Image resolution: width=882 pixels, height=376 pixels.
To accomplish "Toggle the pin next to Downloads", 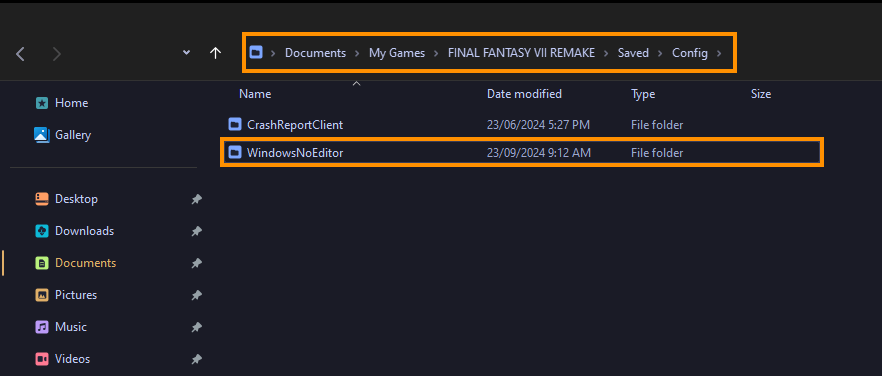I will coord(196,231).
